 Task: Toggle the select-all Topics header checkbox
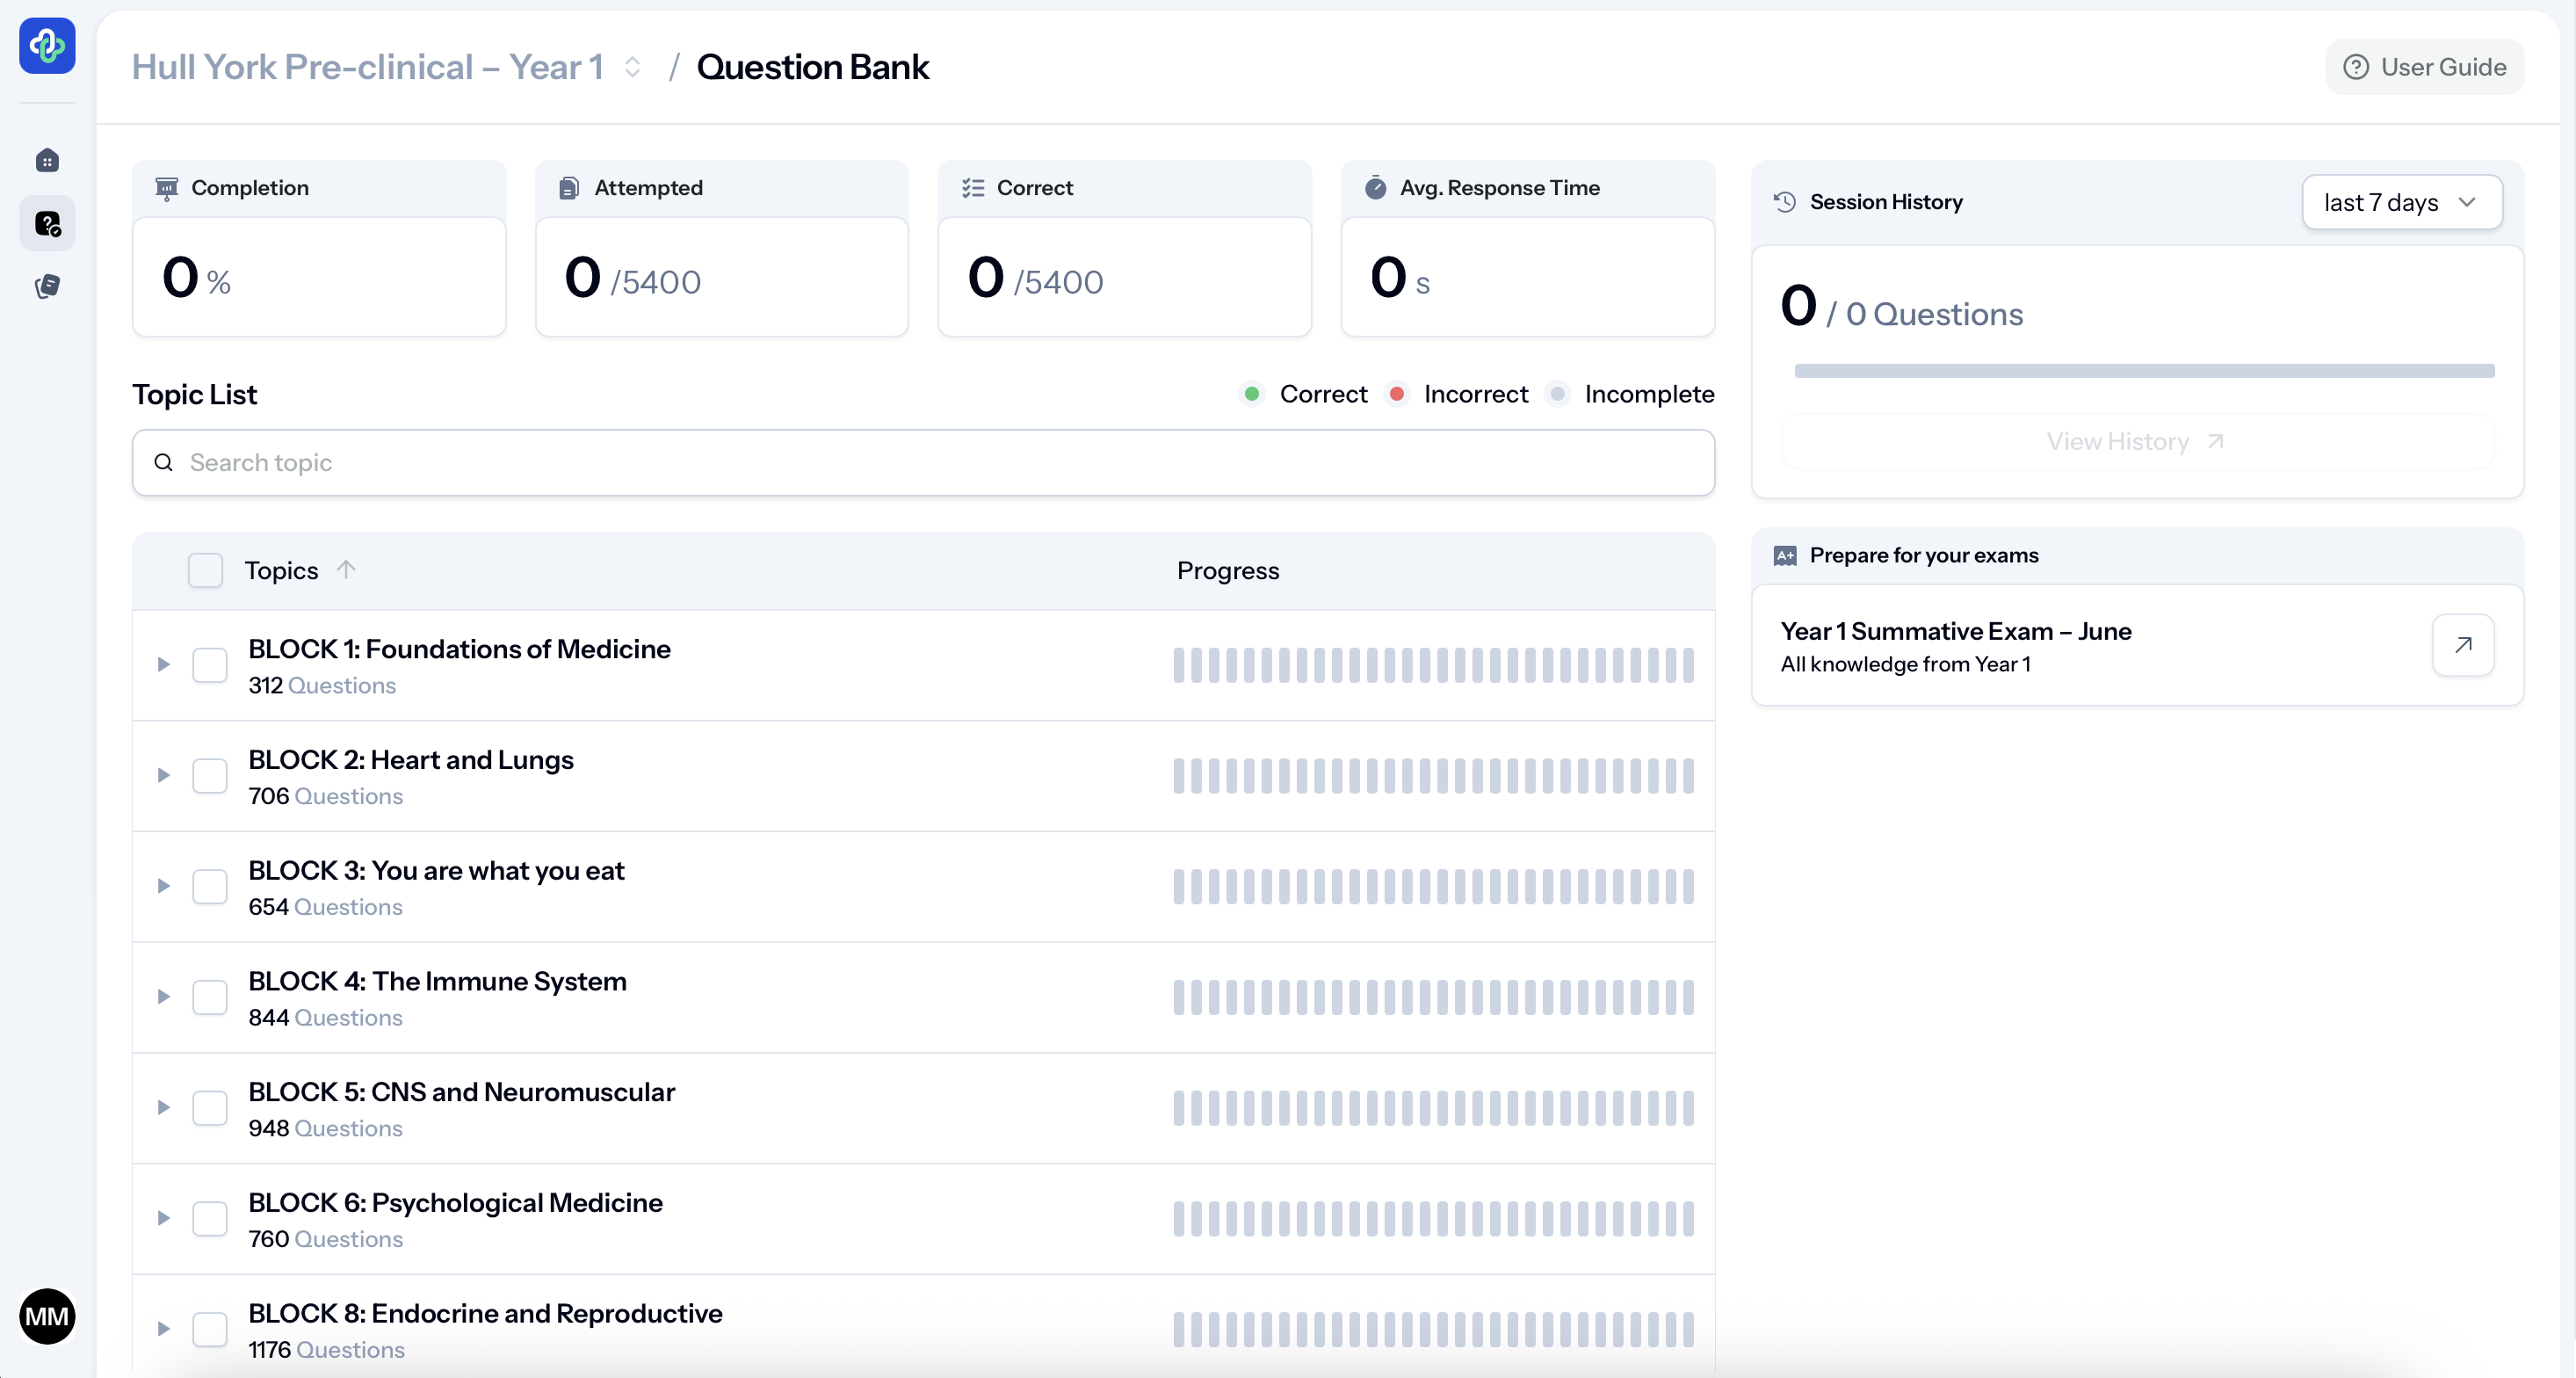pos(206,570)
